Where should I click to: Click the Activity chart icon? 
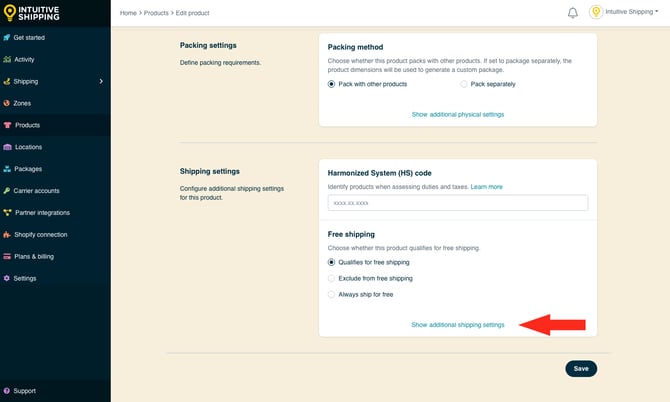[7, 59]
